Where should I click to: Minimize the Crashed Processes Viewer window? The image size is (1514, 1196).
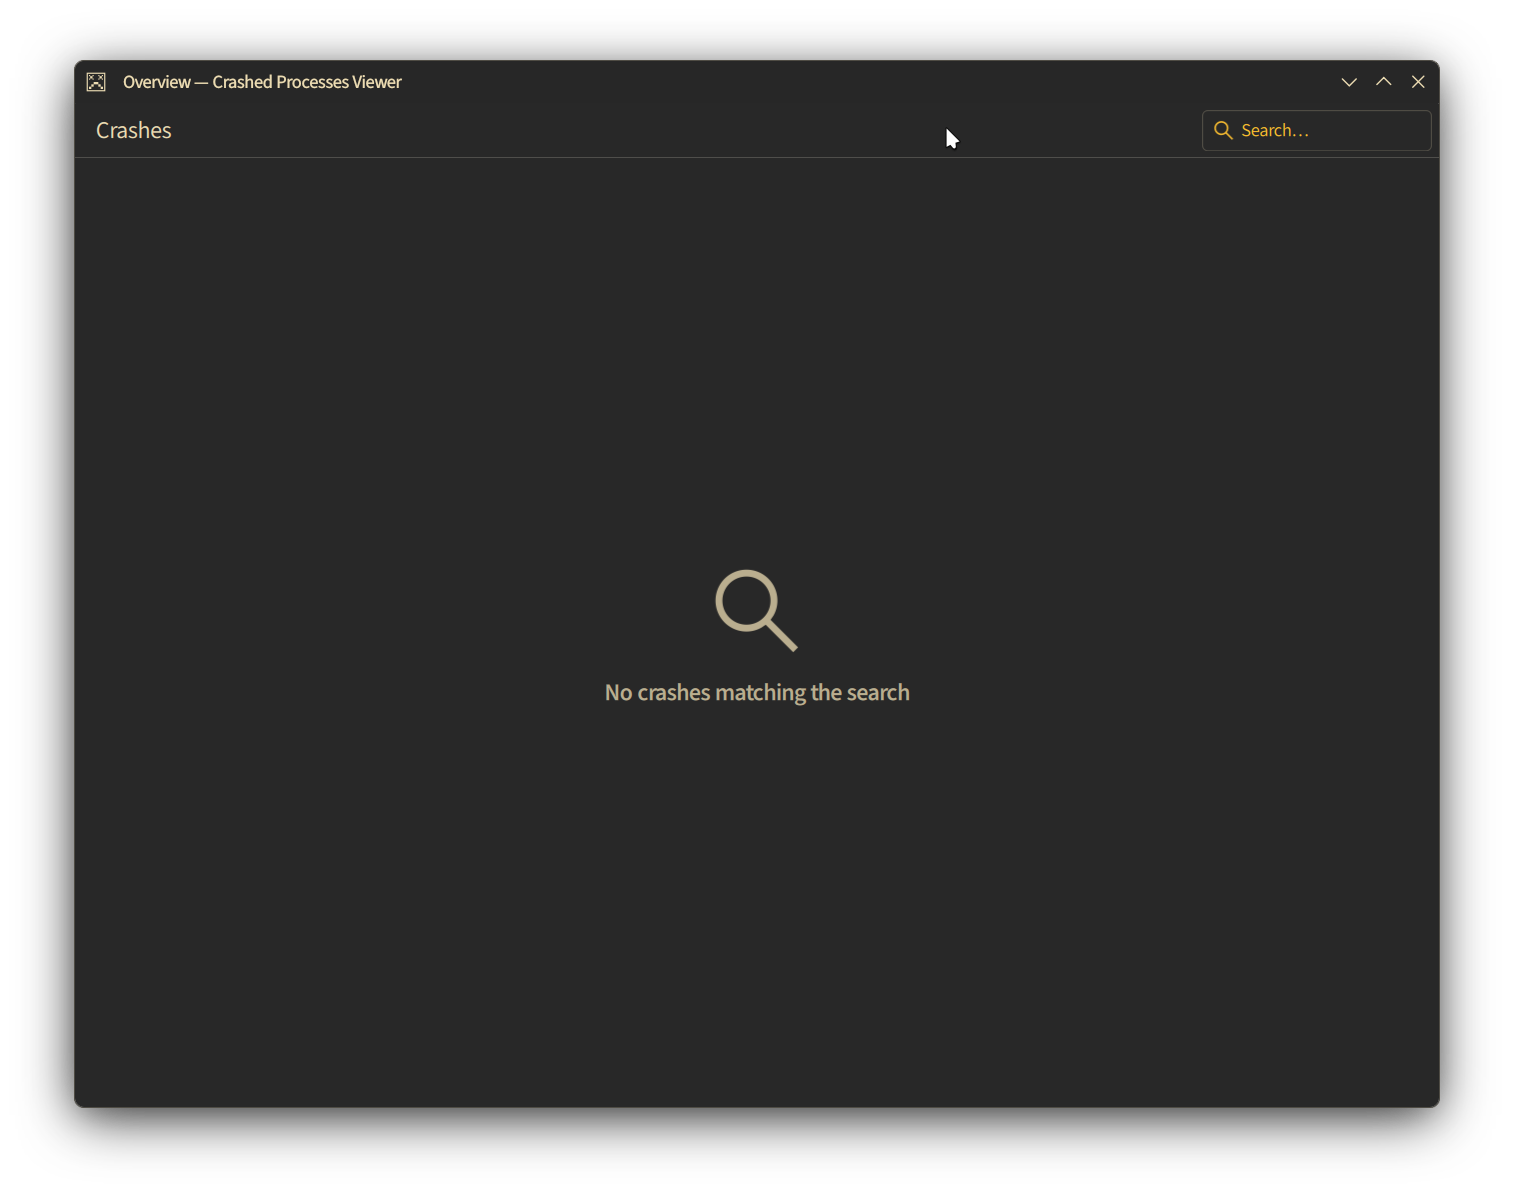[x=1349, y=82]
